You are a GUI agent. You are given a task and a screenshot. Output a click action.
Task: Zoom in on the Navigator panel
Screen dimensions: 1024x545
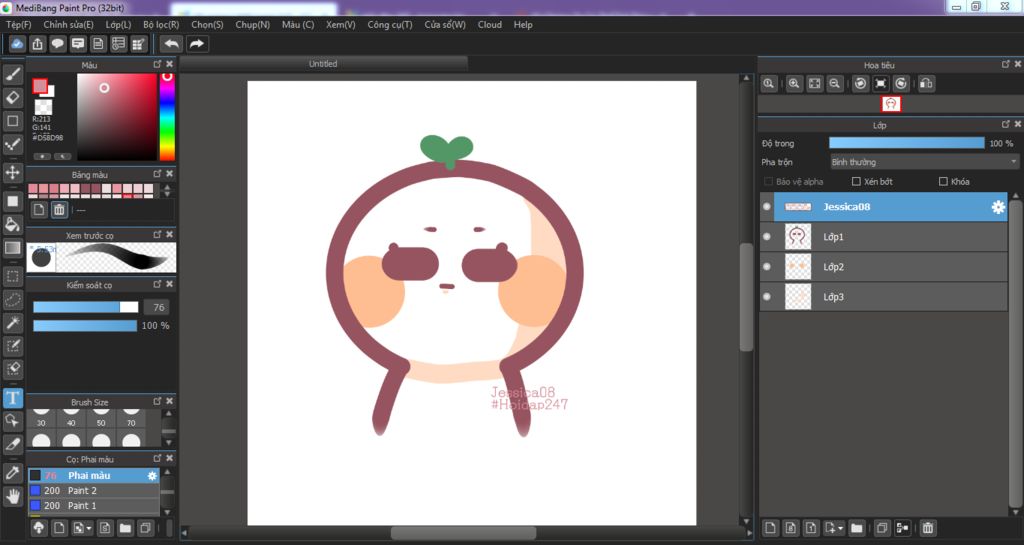(x=794, y=84)
